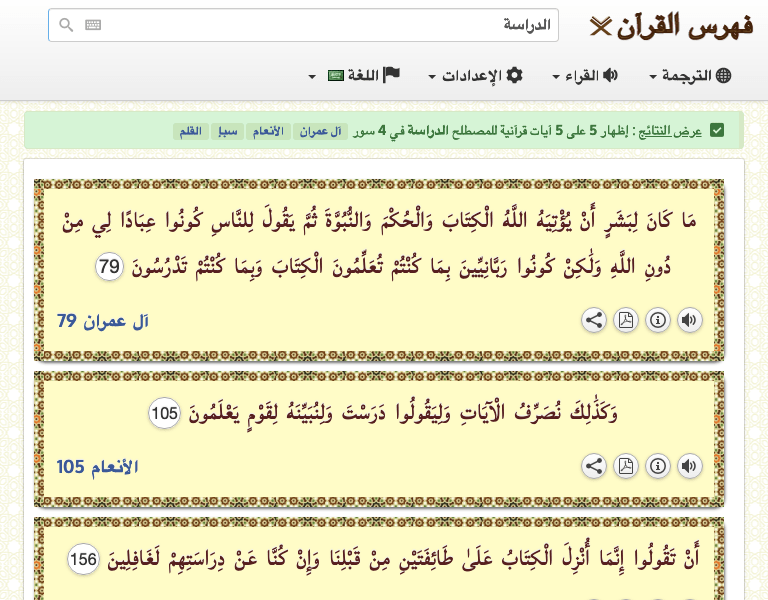
Task: Export الأنعام 105 verse as PDF
Action: pos(626,466)
